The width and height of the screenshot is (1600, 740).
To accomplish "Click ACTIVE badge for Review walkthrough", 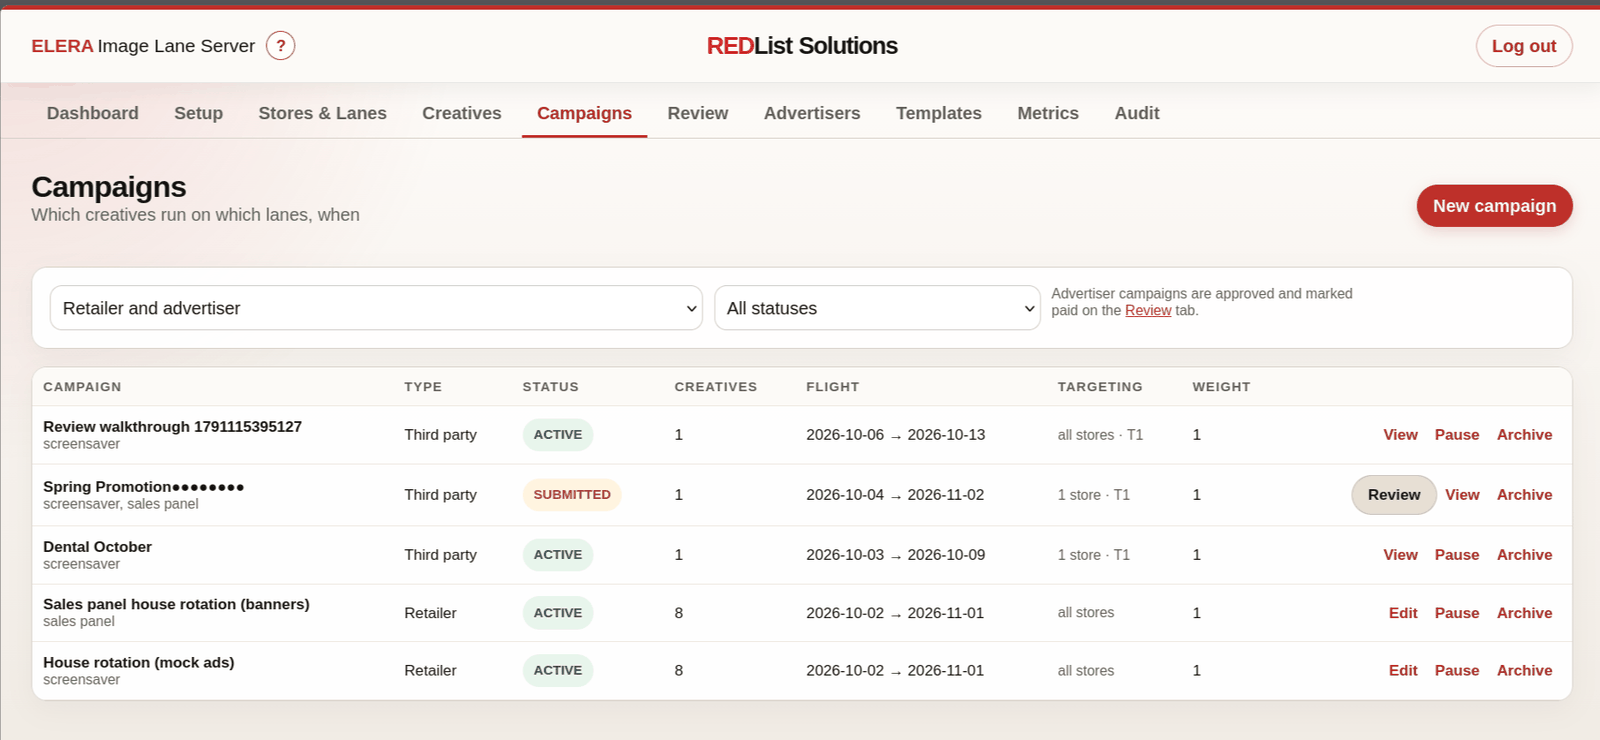I will point(558,435).
